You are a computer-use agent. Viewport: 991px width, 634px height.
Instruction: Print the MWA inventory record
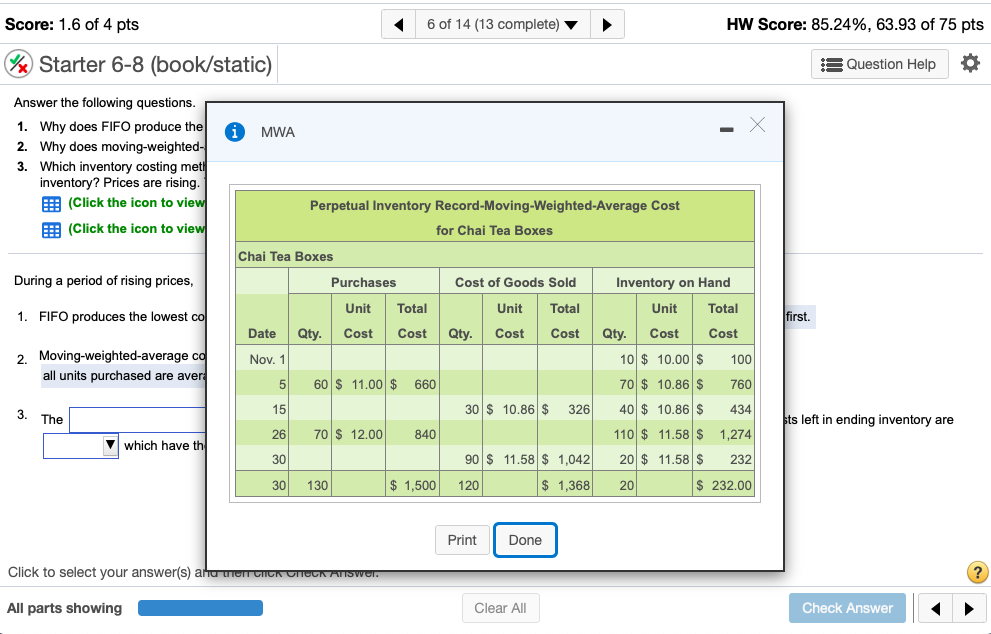(462, 540)
